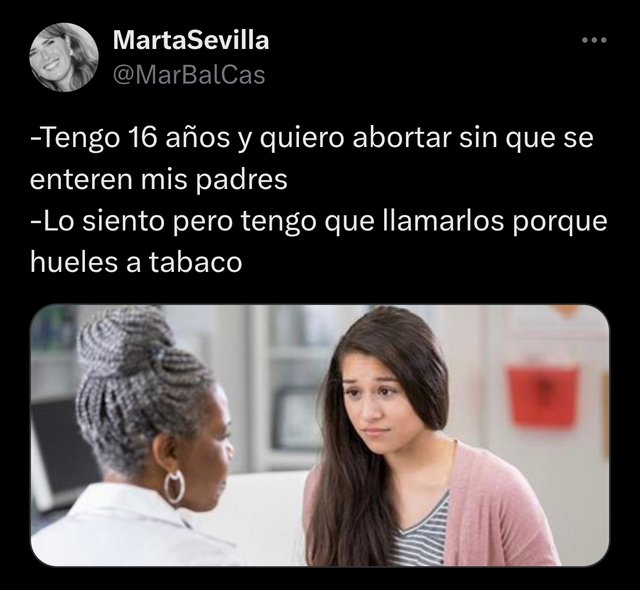Click the line starting "-Lo siento pero tengo"

click(319, 221)
